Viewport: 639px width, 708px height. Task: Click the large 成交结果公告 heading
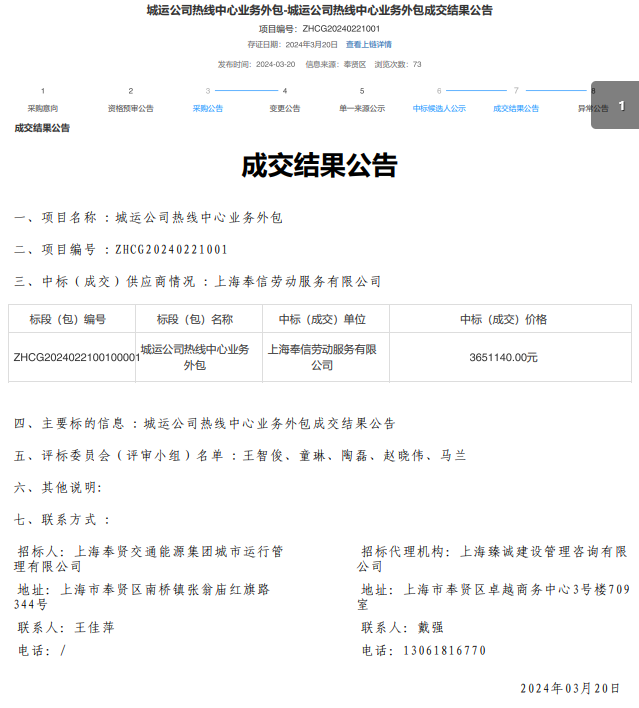tap(319, 166)
